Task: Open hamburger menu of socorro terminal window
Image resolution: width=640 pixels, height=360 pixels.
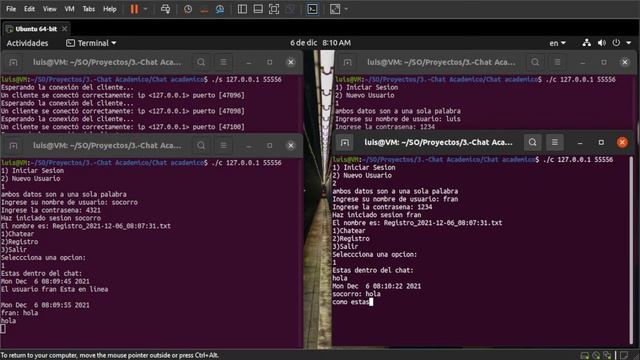Action: 223,146
